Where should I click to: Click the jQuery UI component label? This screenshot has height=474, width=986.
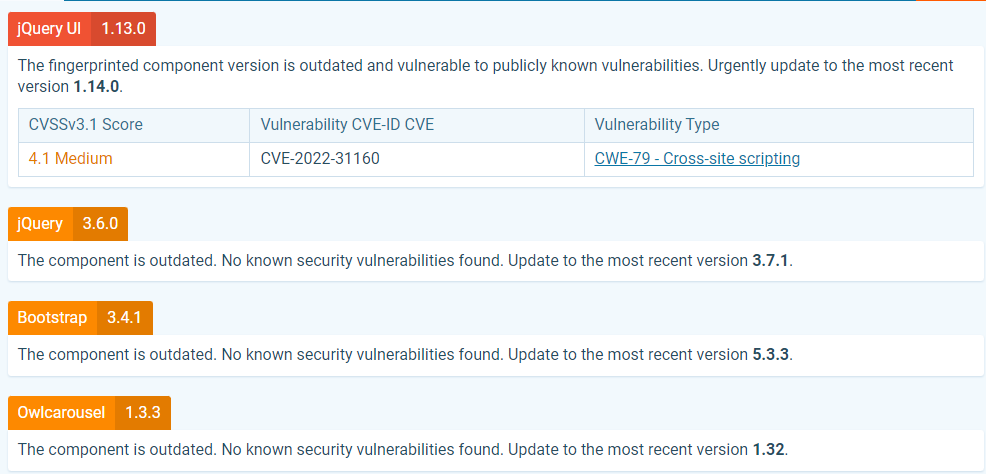[49, 29]
